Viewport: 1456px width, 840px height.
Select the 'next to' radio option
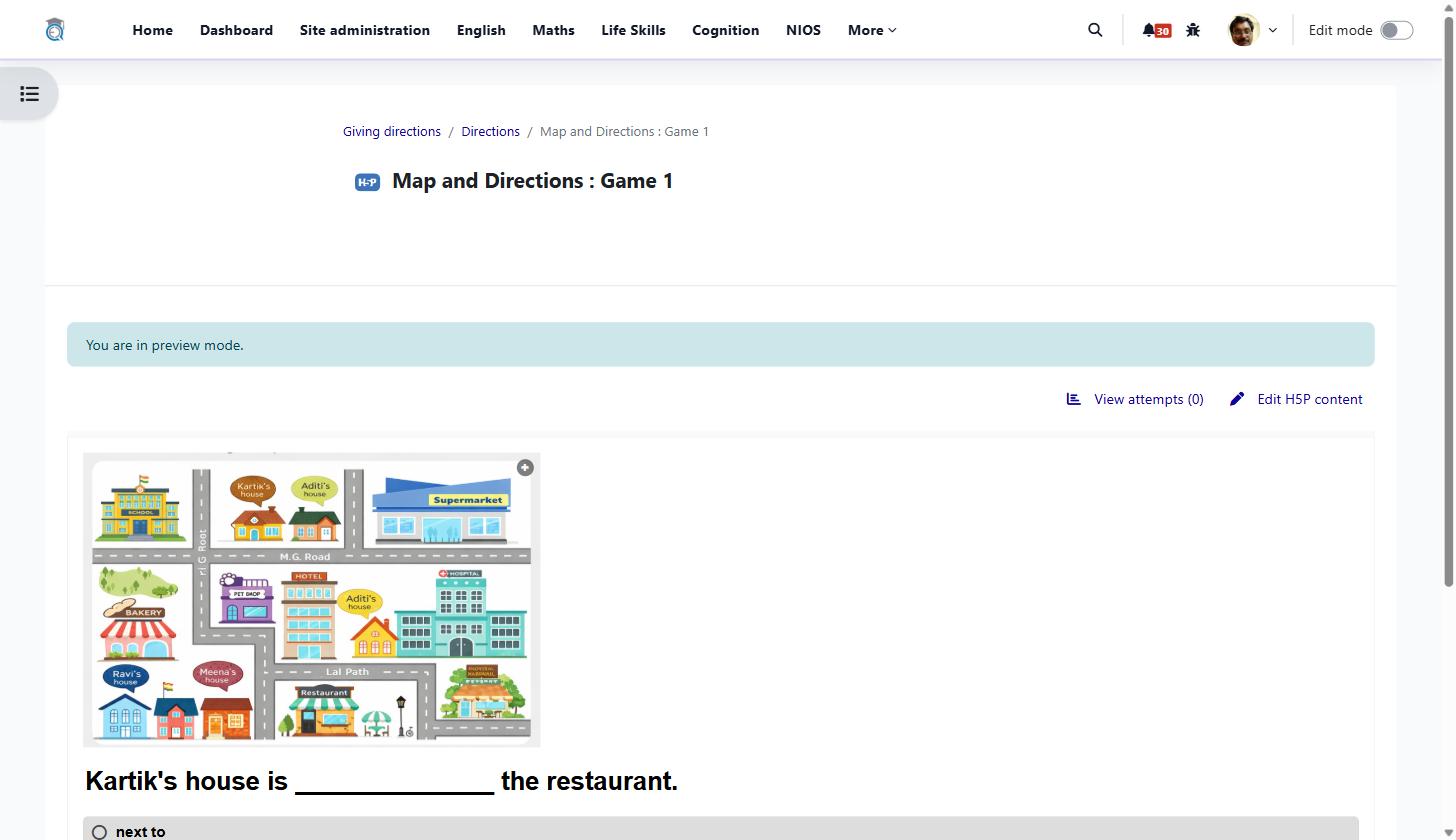click(99, 832)
